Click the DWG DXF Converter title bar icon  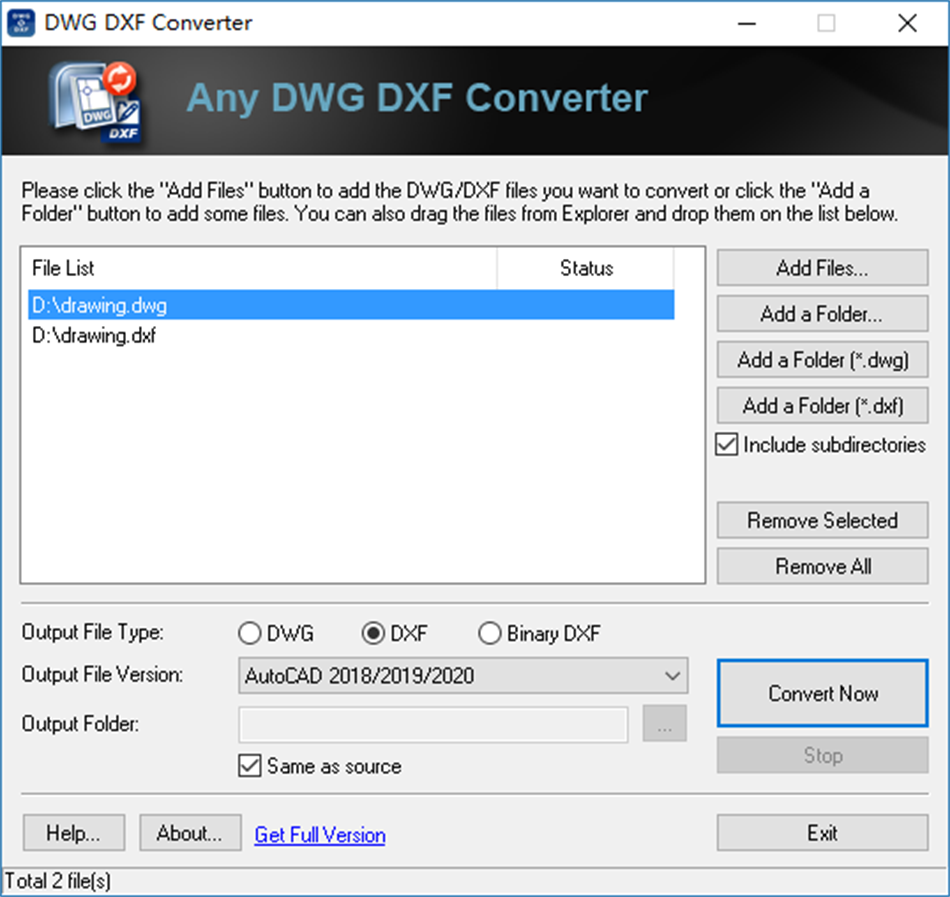point(21,22)
